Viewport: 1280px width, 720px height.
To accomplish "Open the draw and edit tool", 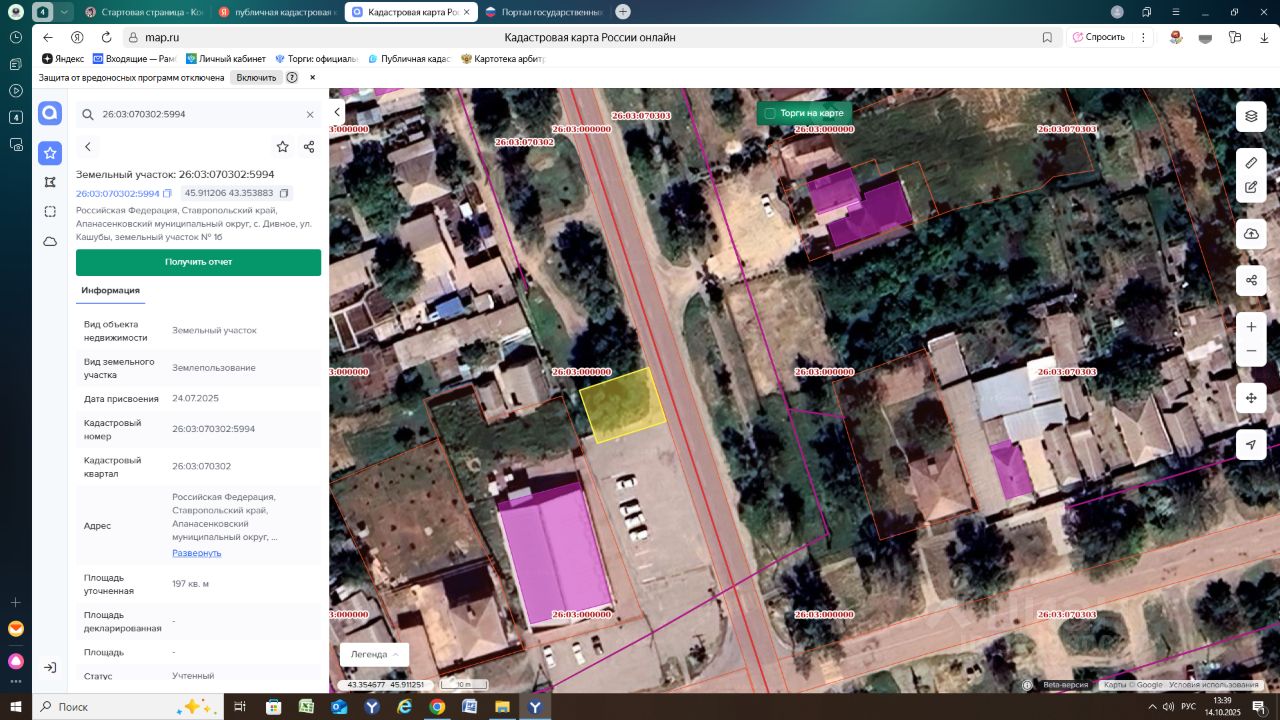I will [1251, 187].
